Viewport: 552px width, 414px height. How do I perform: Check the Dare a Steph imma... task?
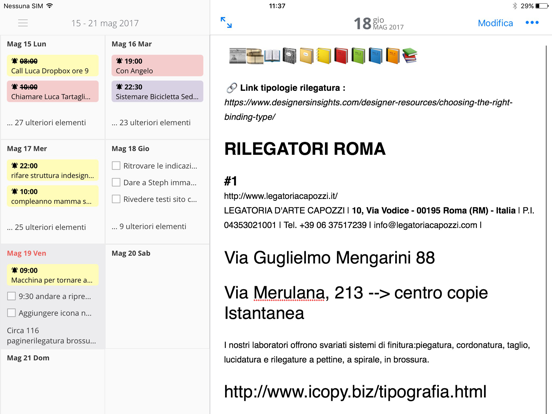tap(116, 182)
